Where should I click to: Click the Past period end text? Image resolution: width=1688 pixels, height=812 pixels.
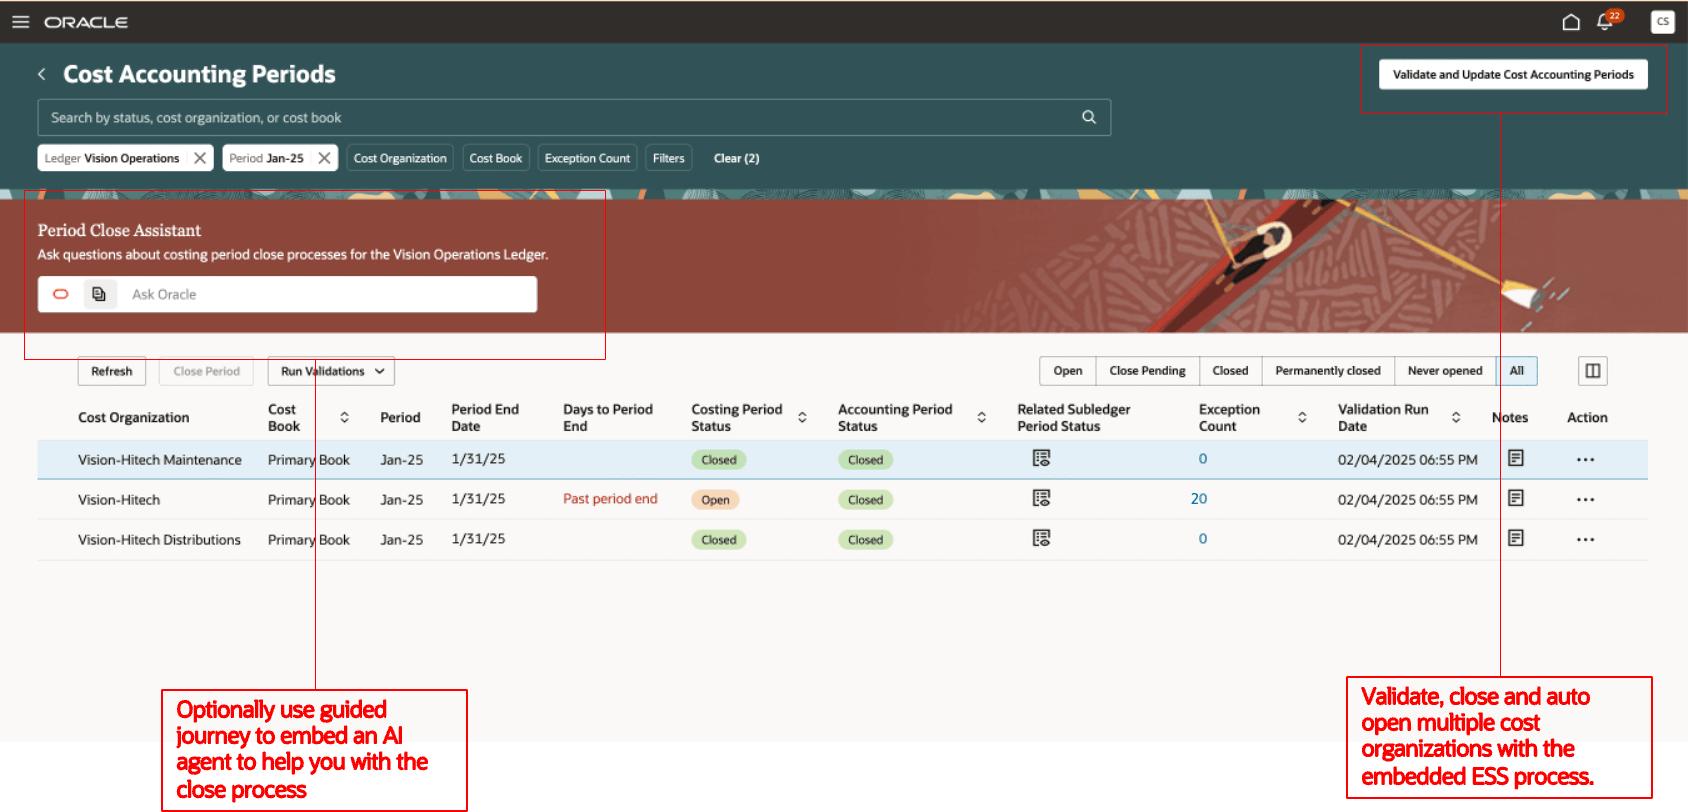[x=610, y=498]
